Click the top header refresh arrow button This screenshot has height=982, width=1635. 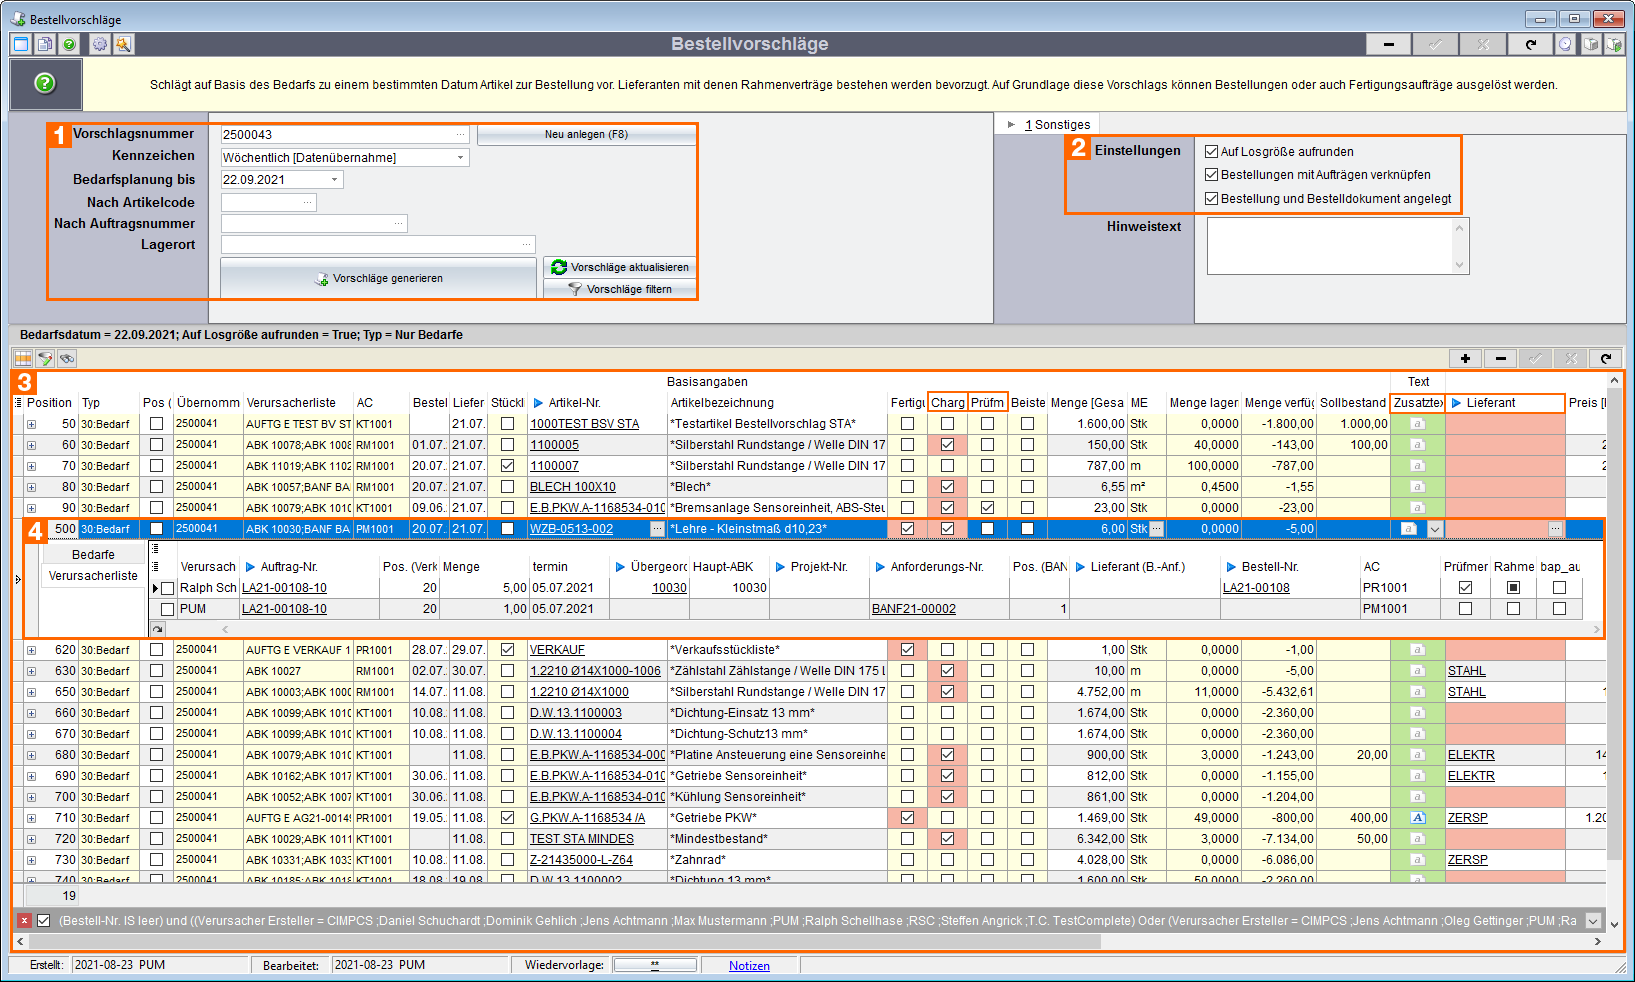click(1530, 44)
